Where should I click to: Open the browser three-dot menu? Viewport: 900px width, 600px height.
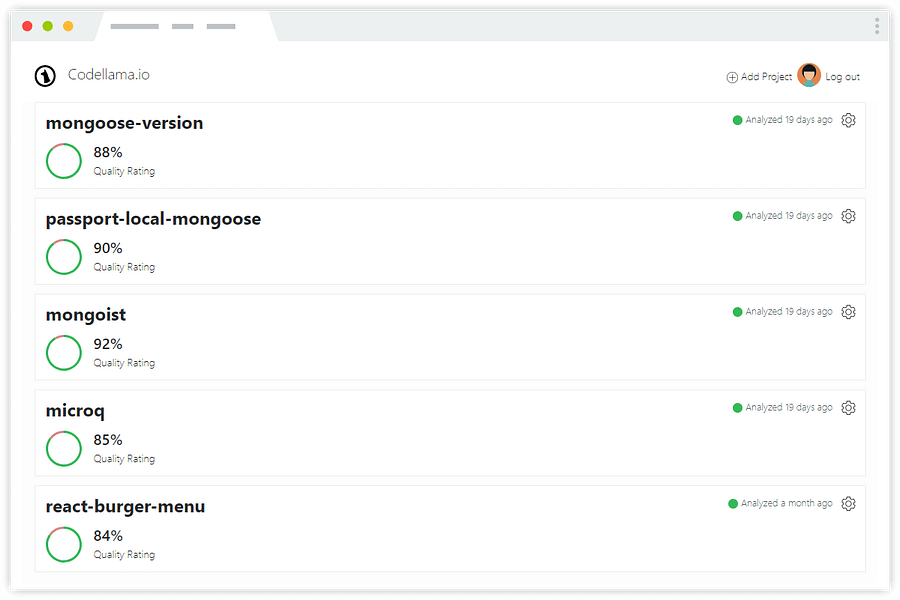[x=877, y=26]
